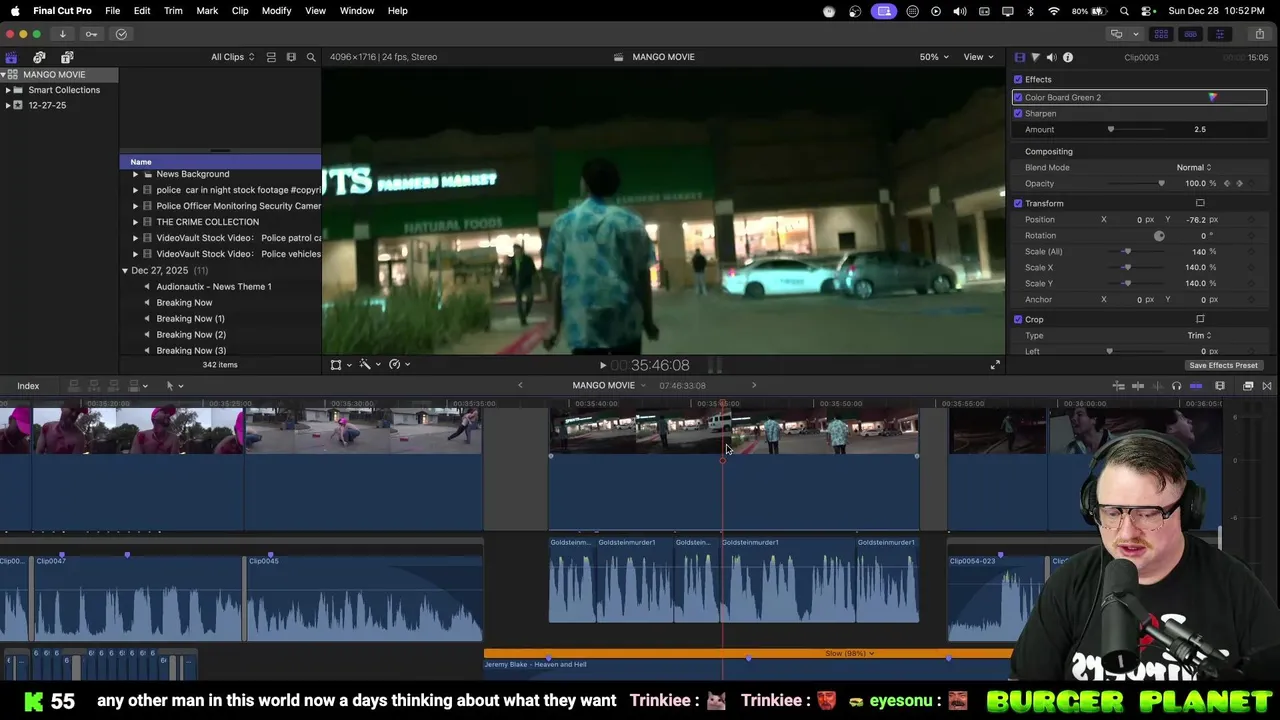Viewport: 1280px width, 720px height.
Task: Open the Mark menu
Action: tap(207, 11)
